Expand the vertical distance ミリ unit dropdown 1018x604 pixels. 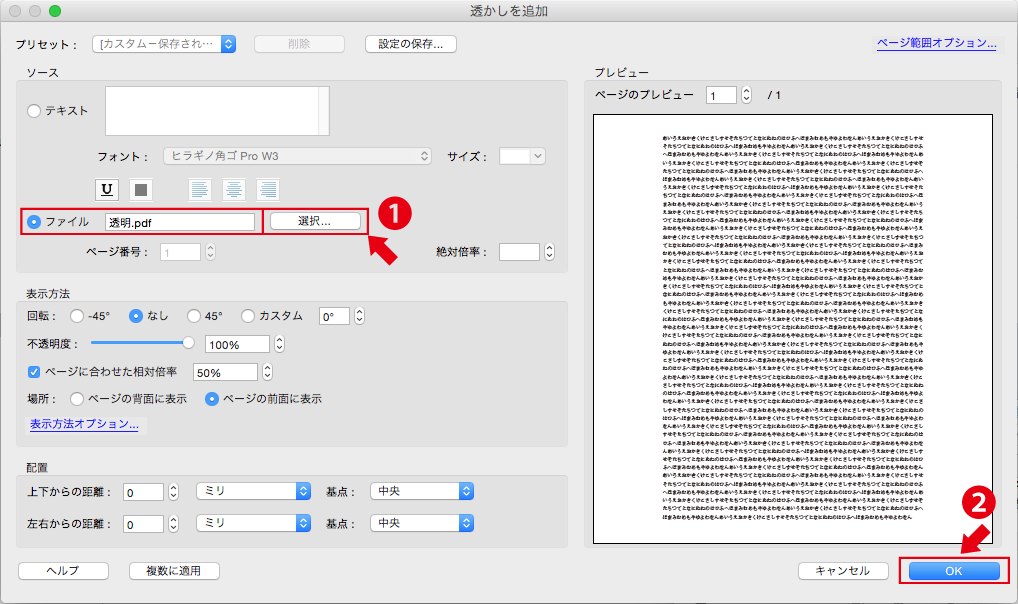[x=253, y=491]
